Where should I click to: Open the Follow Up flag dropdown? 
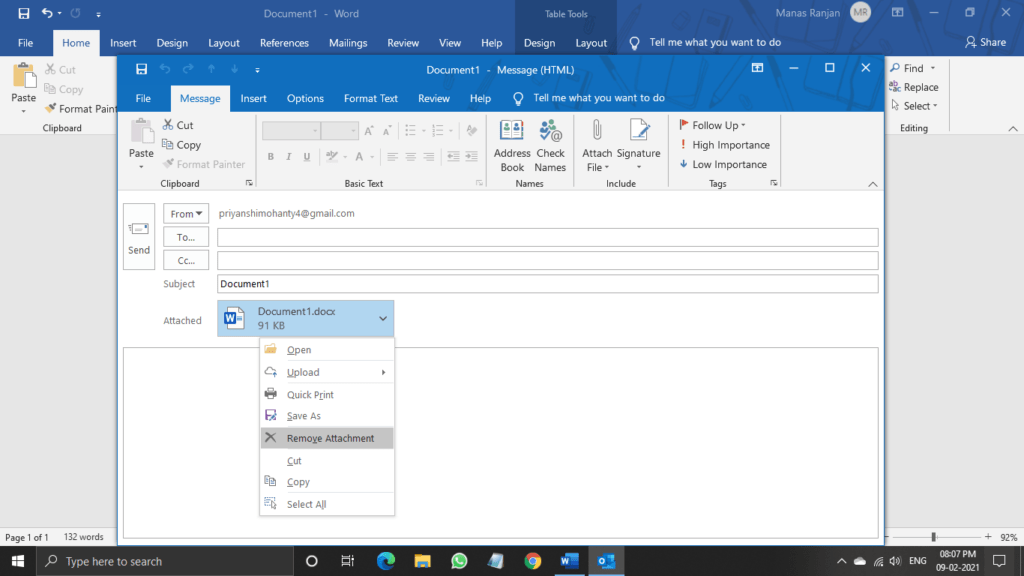pos(712,125)
